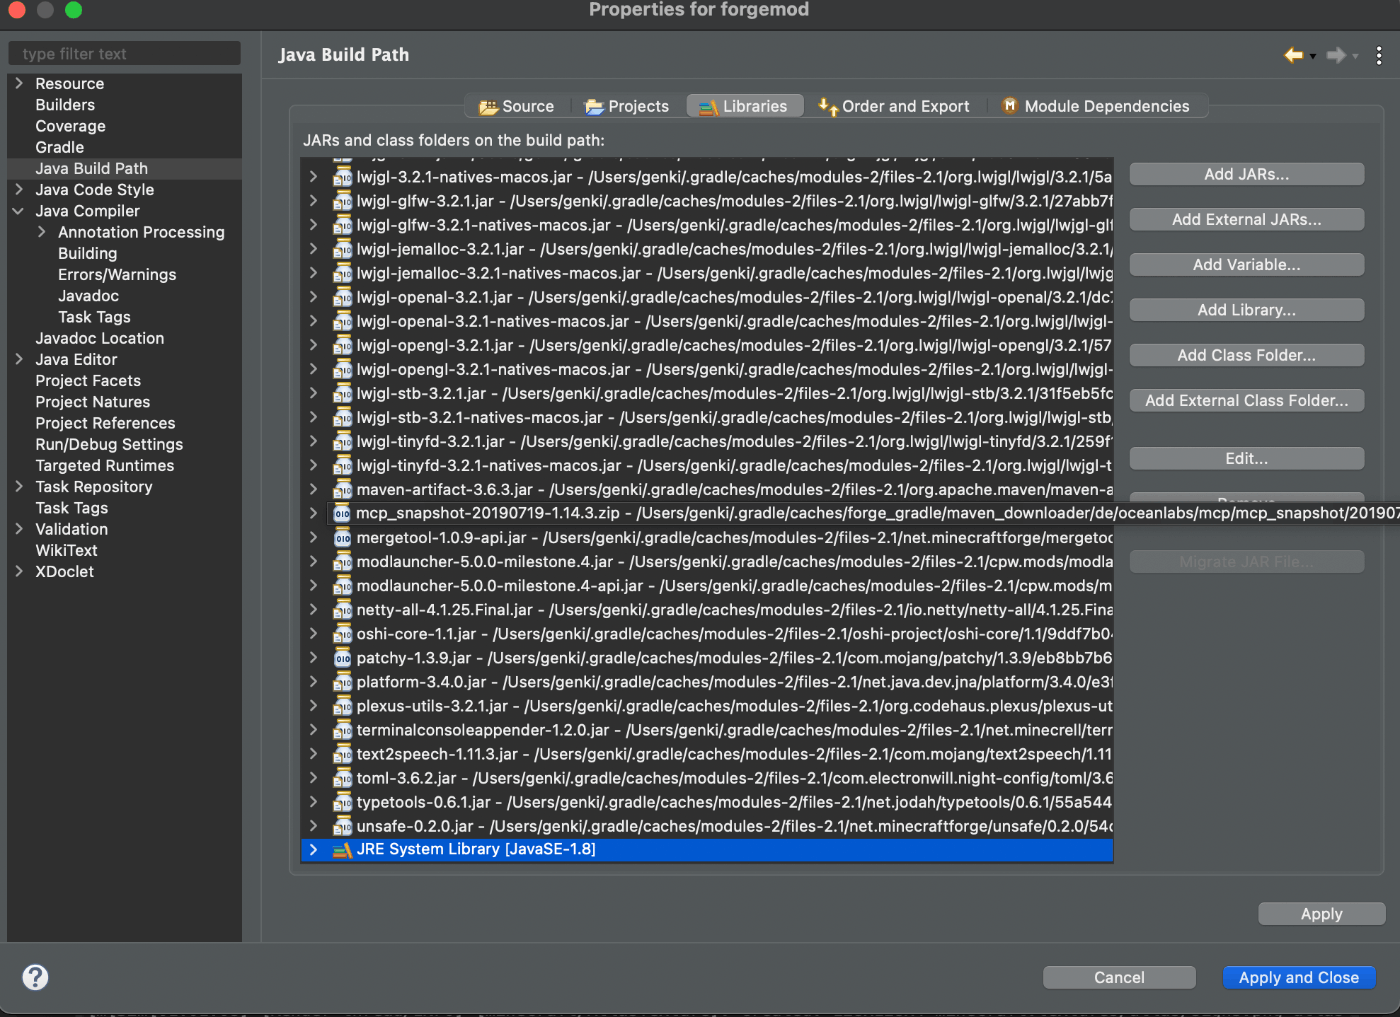The width and height of the screenshot is (1400, 1017).
Task: Click the Edit button for libraries
Action: (1246, 457)
